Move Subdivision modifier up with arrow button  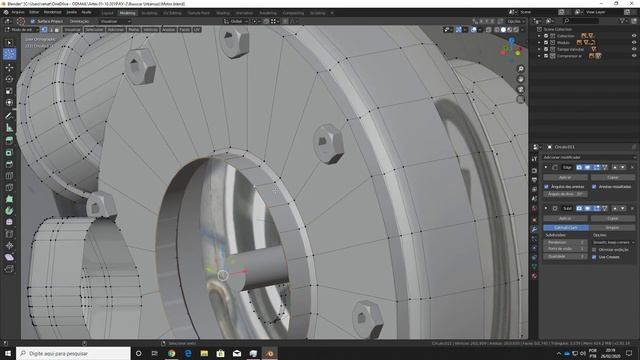coord(615,208)
